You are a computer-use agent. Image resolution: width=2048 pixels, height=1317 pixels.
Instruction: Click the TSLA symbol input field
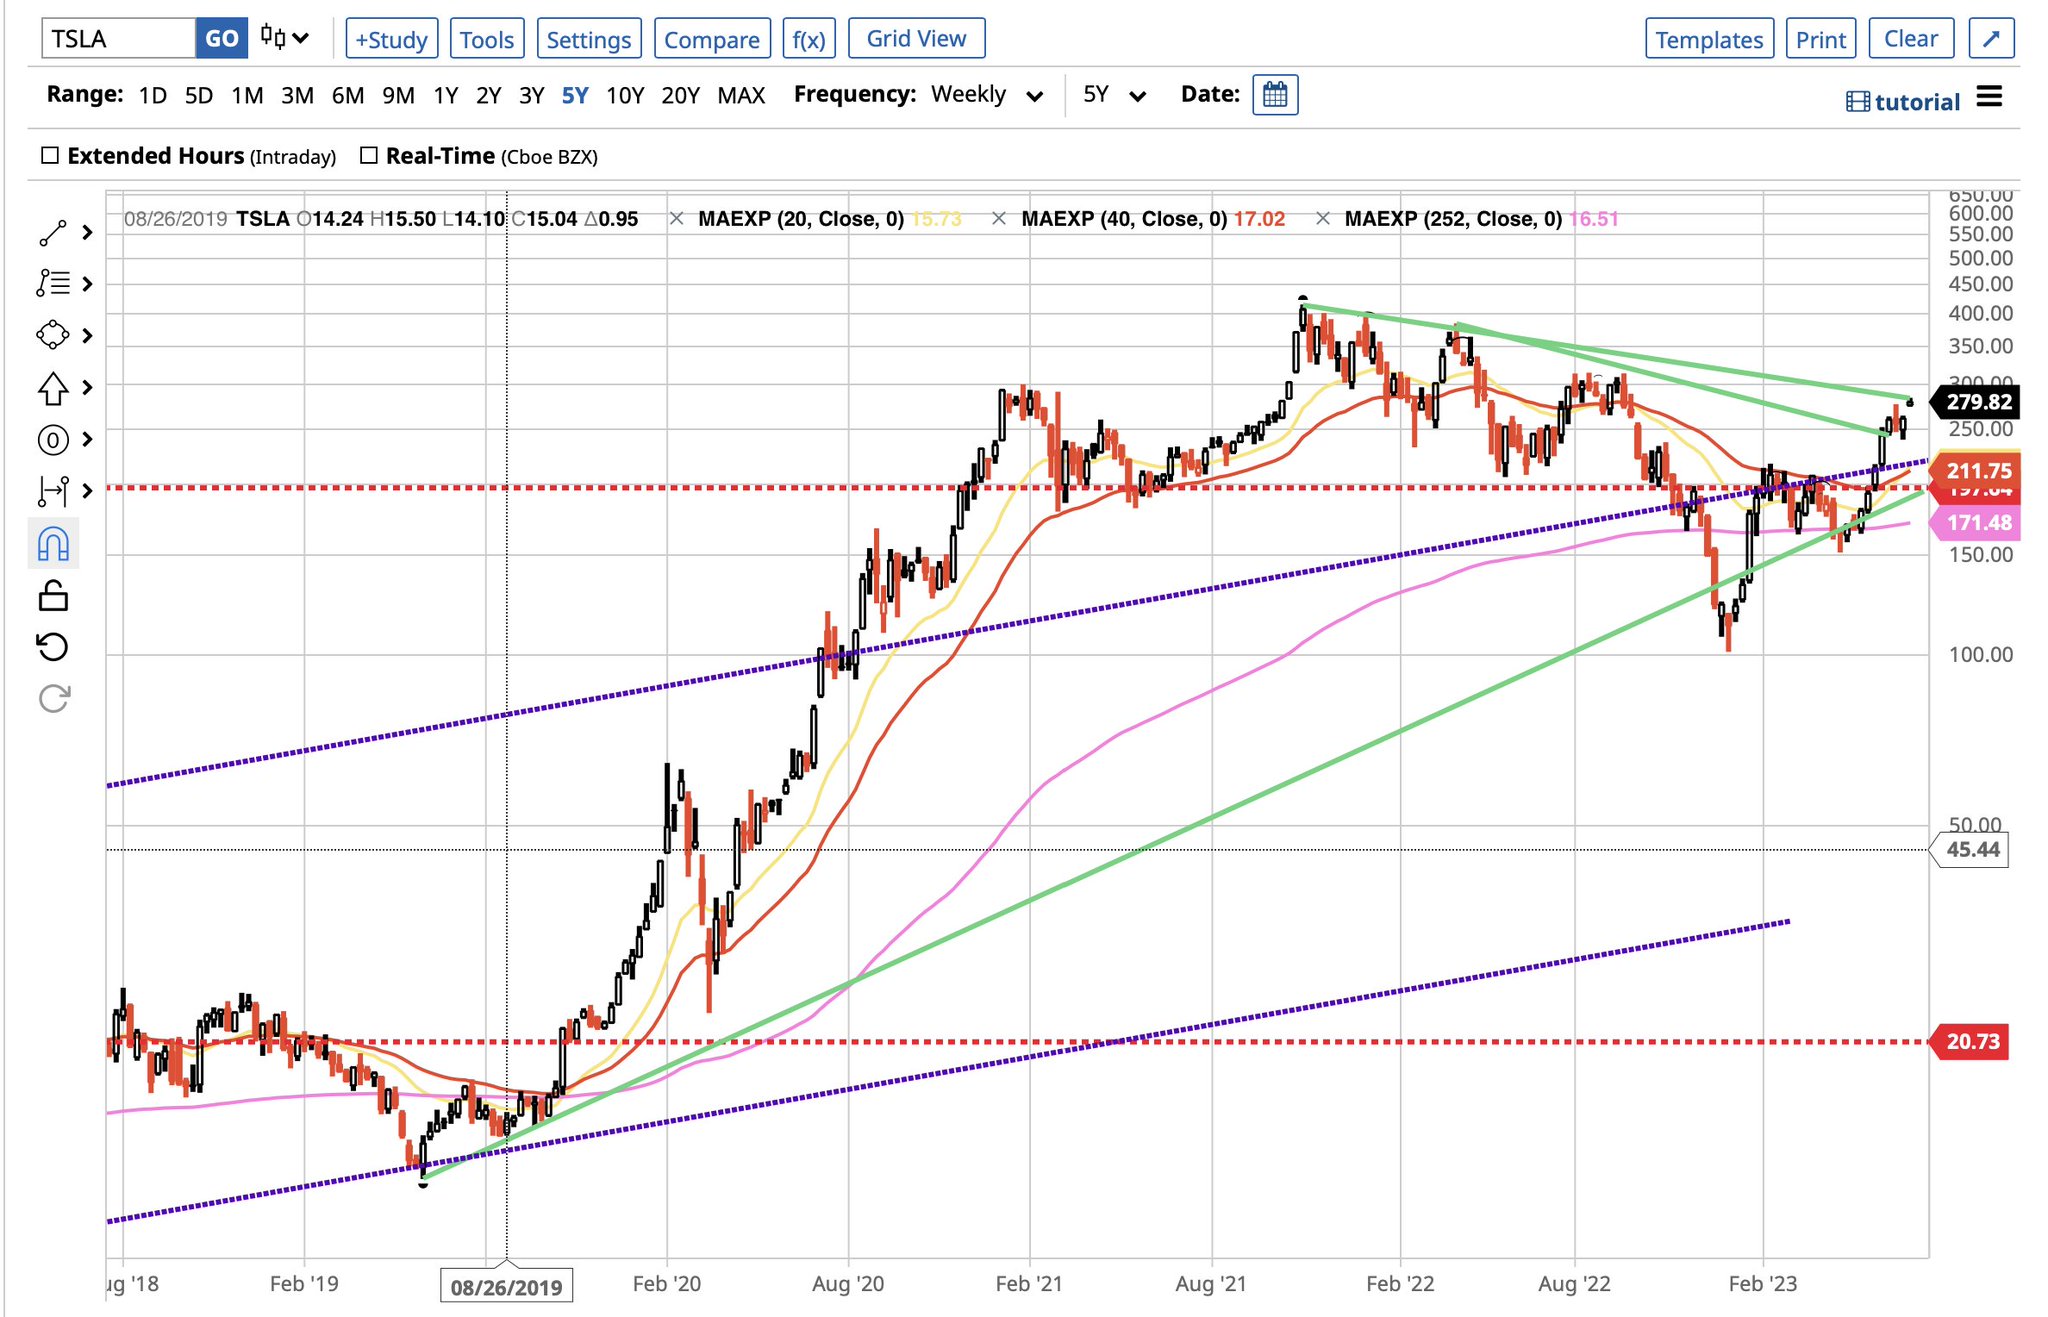point(118,39)
